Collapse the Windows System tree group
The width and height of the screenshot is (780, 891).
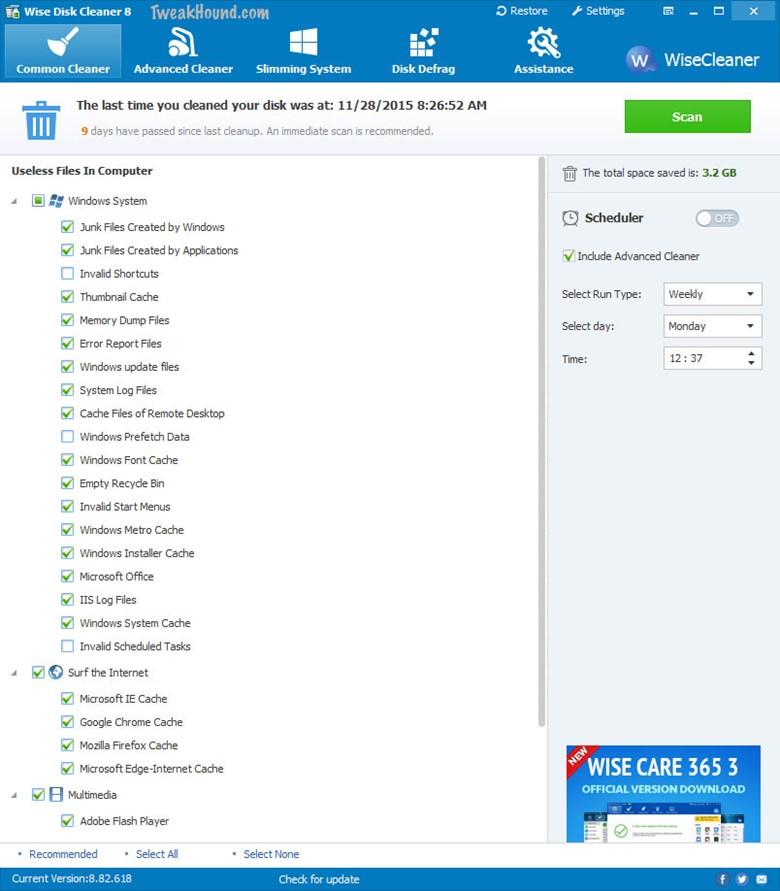tap(14, 201)
